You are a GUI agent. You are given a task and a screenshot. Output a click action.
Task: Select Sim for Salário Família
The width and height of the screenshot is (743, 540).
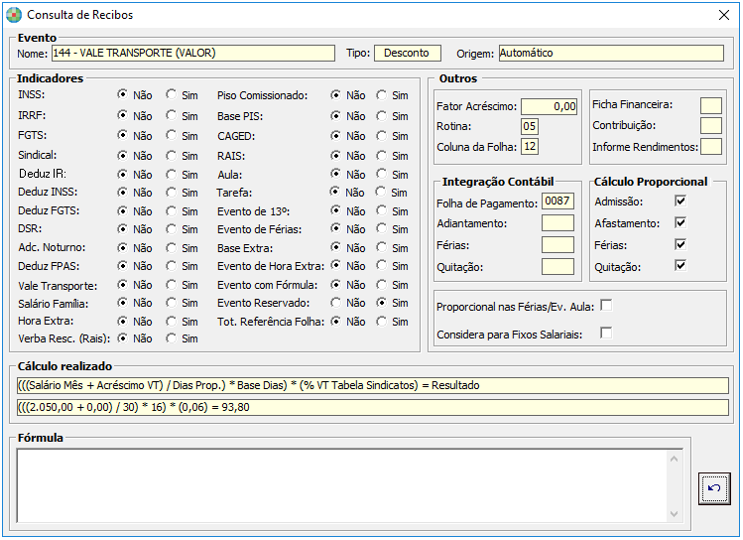pyautogui.click(x=171, y=303)
